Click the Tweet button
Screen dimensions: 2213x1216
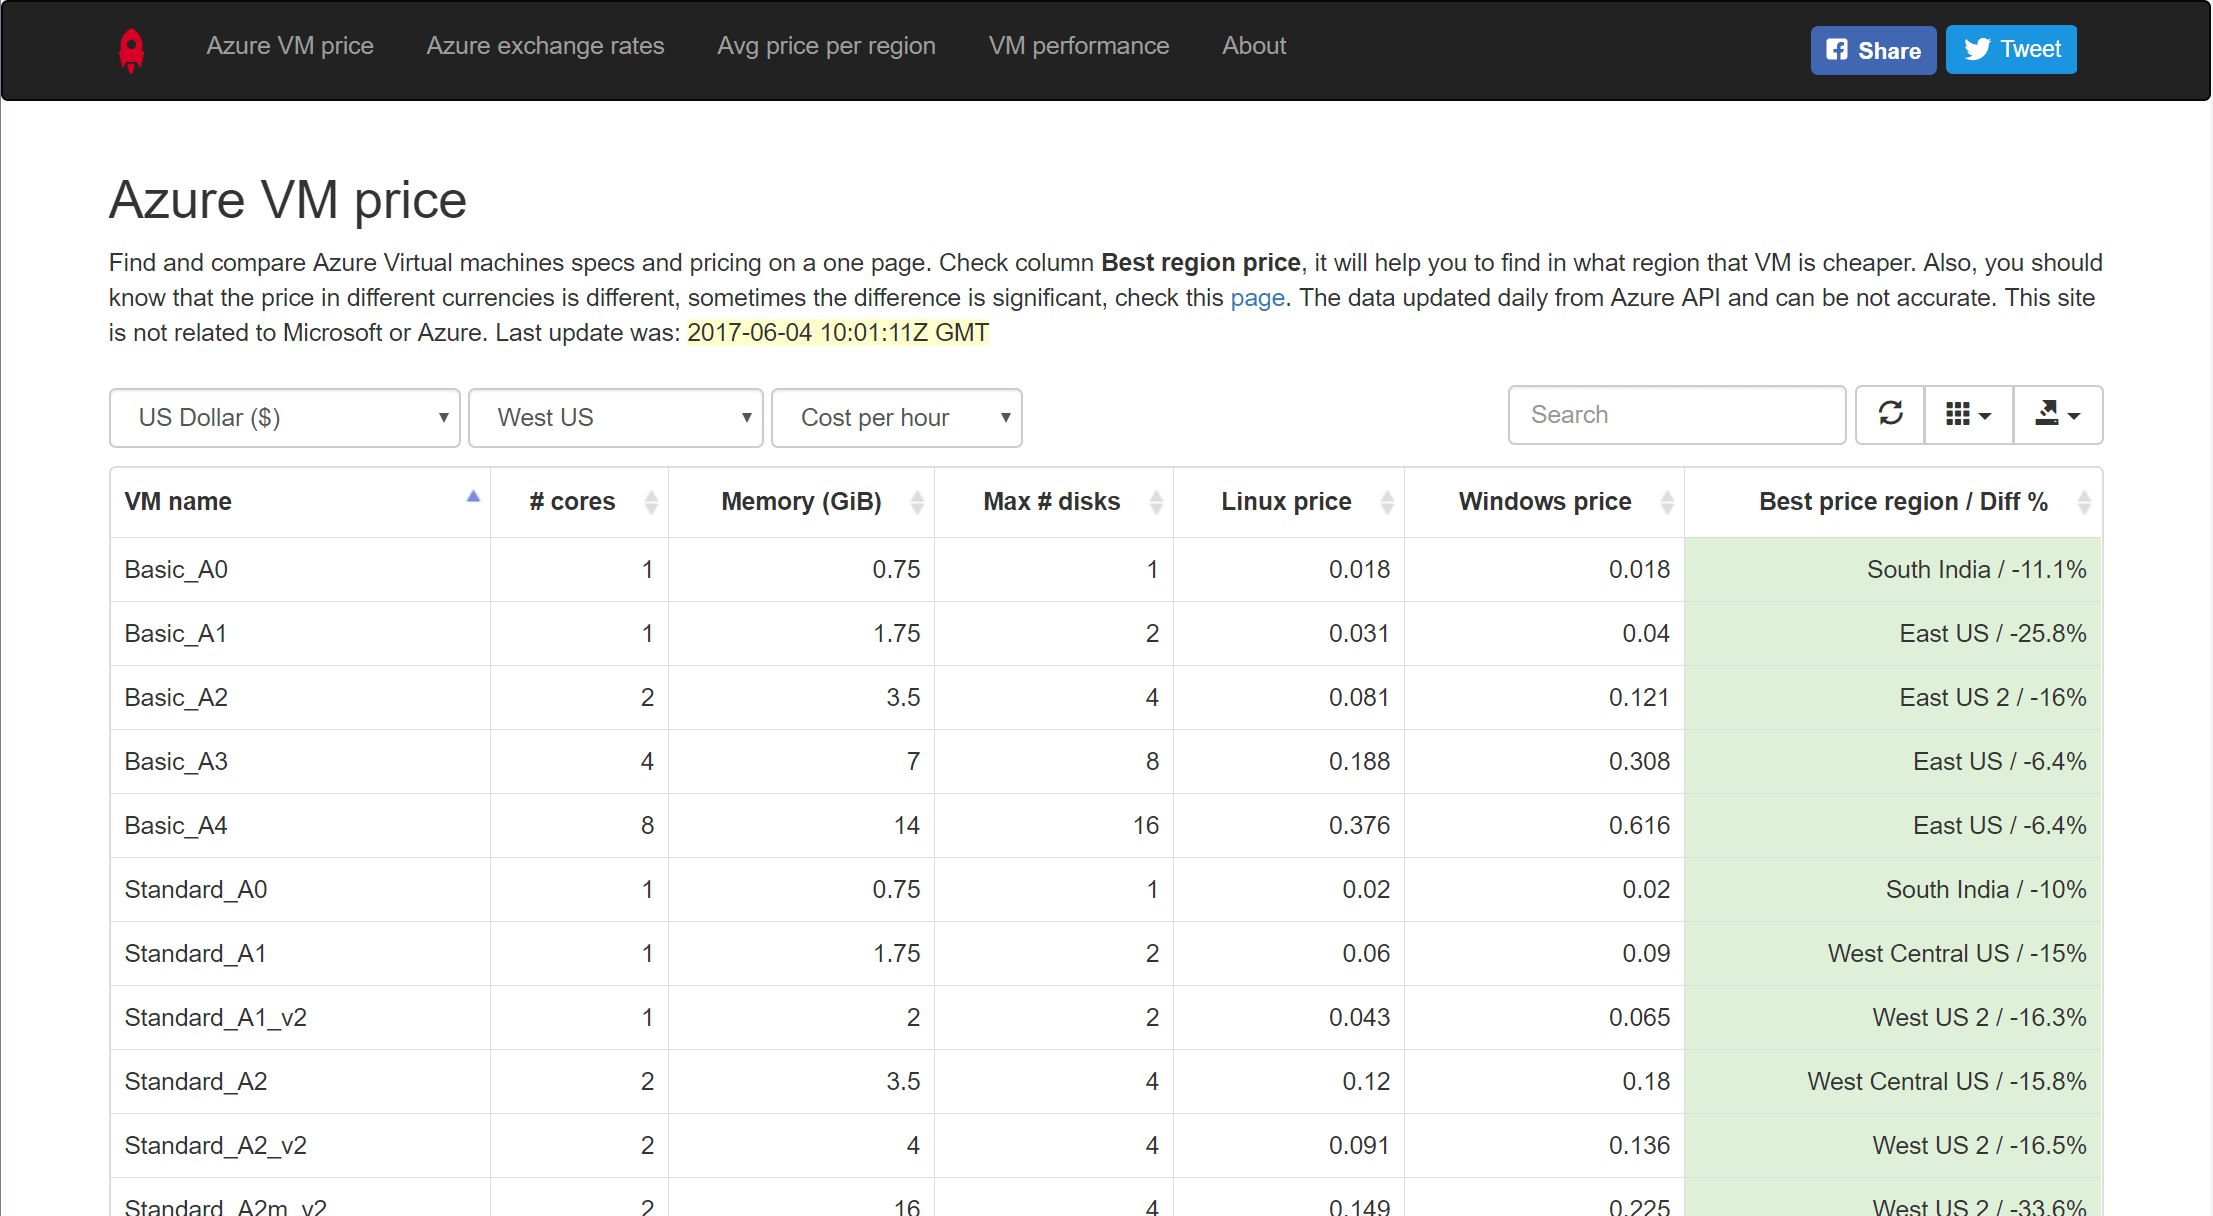[x=2011, y=50]
